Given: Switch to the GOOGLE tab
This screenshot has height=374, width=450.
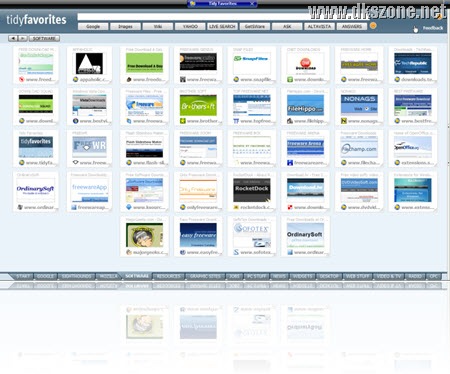Looking at the screenshot, I should click(46, 276).
